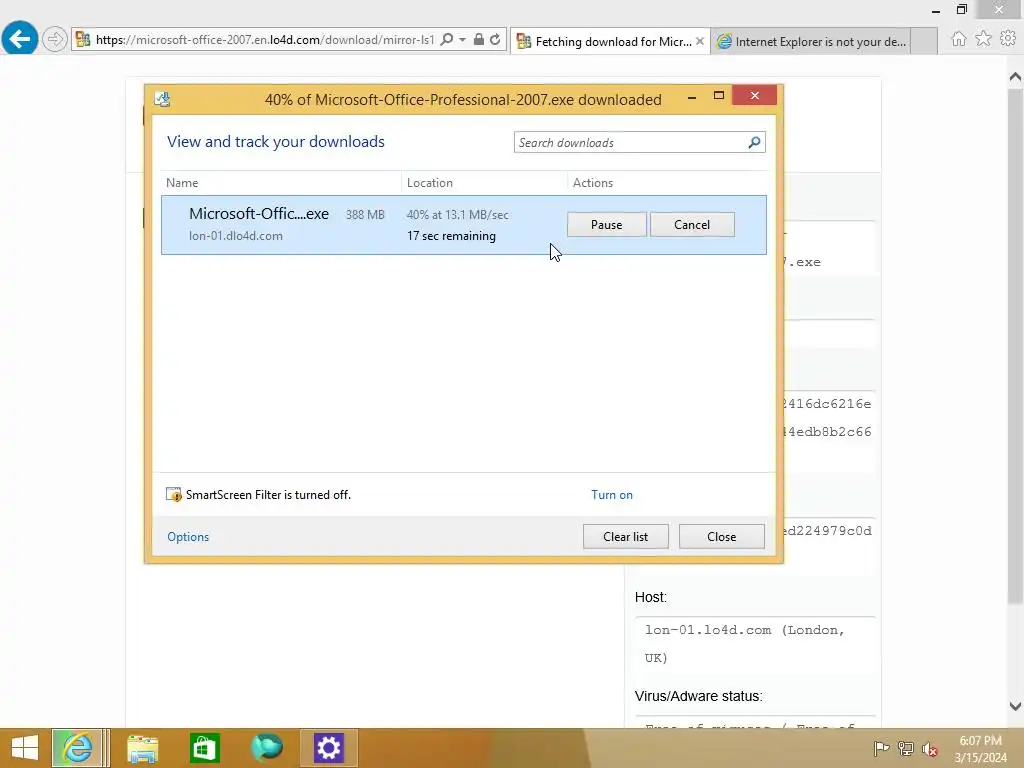The image size is (1024, 768).
Task: Refresh the page with the reload icon
Action: (x=496, y=40)
